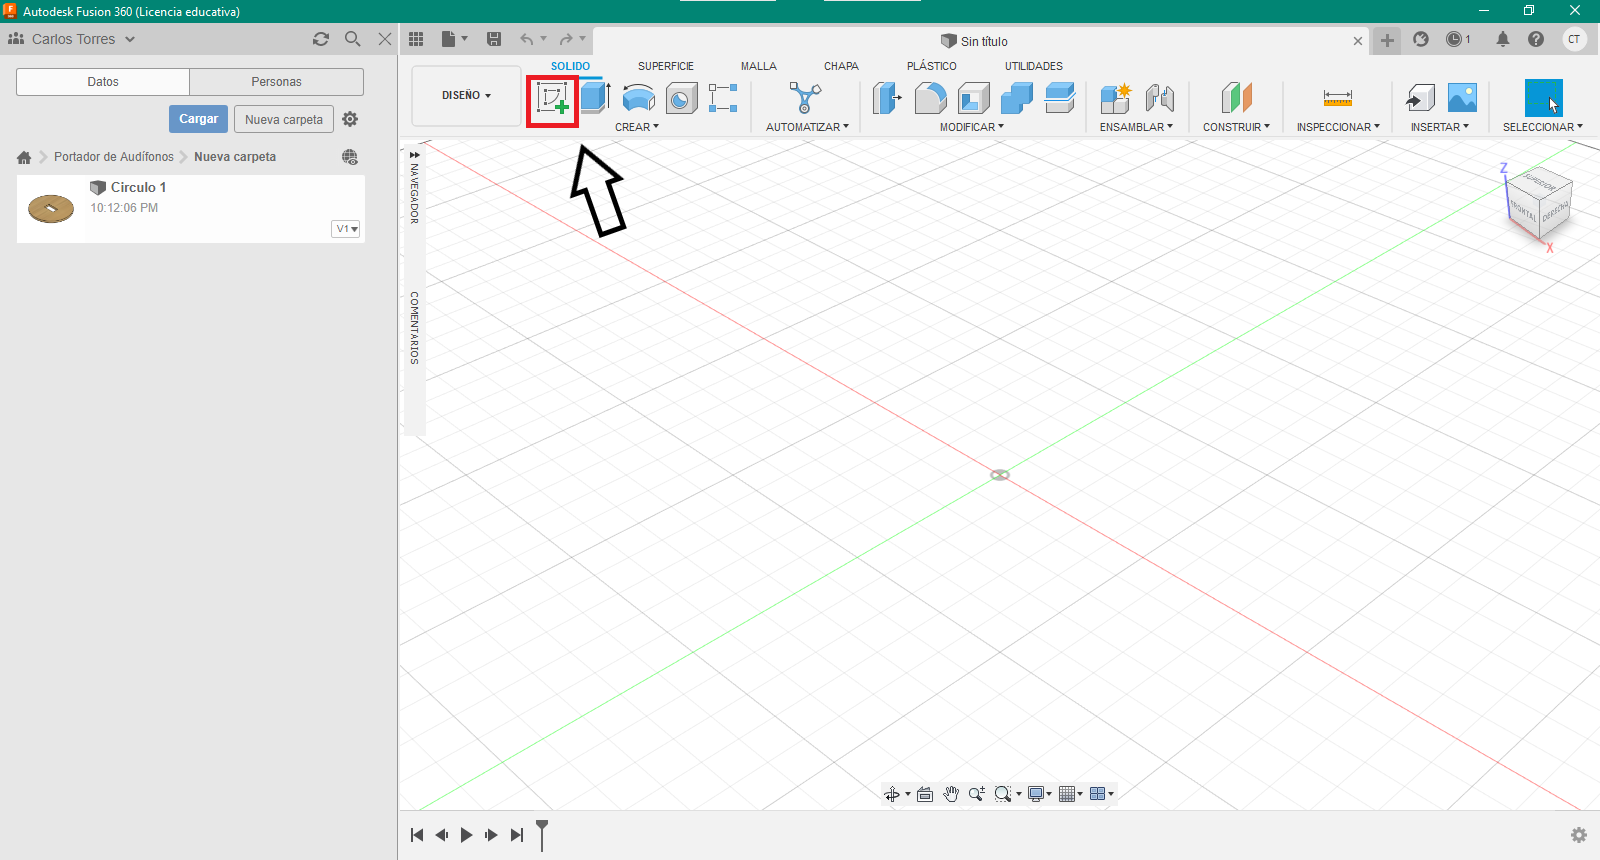
Task: Expand the ENSAMBLAR menu
Action: [1136, 127]
